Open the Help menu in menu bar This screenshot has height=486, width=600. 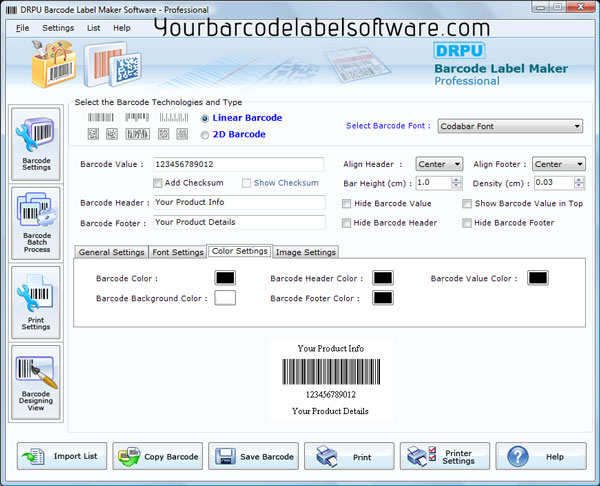122,28
